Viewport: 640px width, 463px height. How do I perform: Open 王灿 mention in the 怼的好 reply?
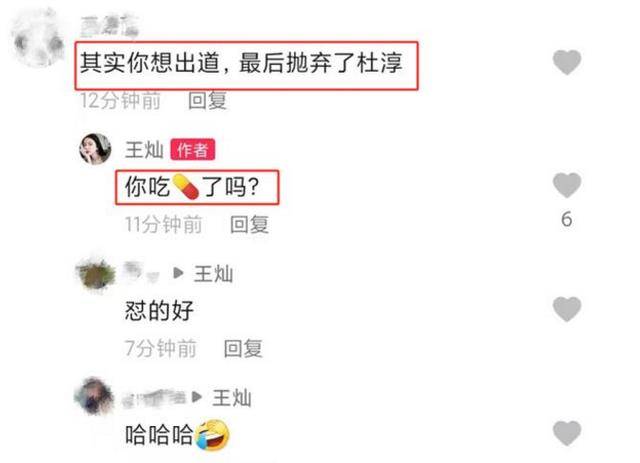pos(213,274)
